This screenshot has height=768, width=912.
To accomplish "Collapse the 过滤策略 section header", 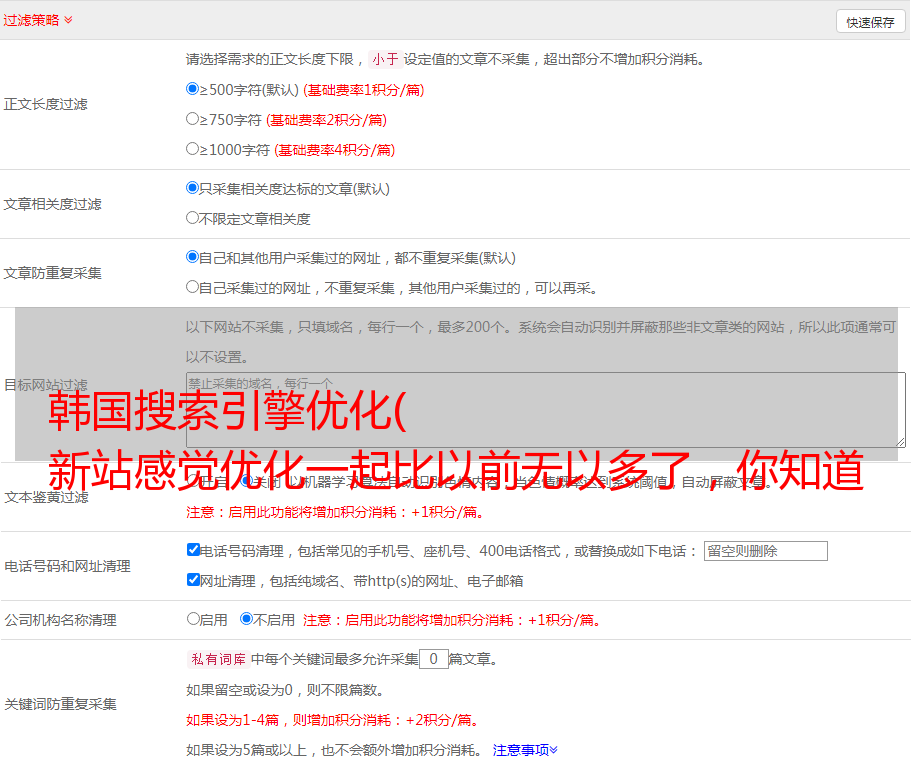I will tap(38, 20).
